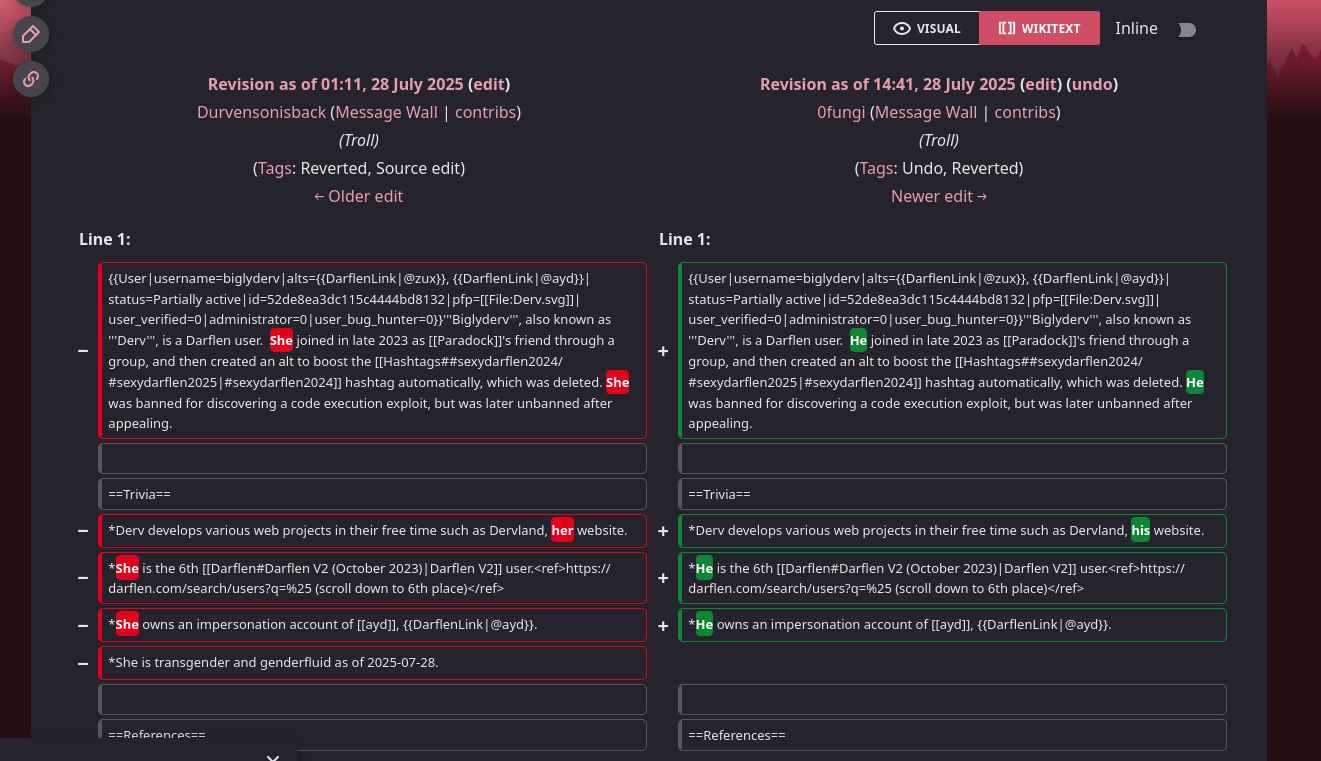Image resolution: width=1321 pixels, height=761 pixels.
Task: Click the right 'Line 1:' heading
Action: pos(685,239)
